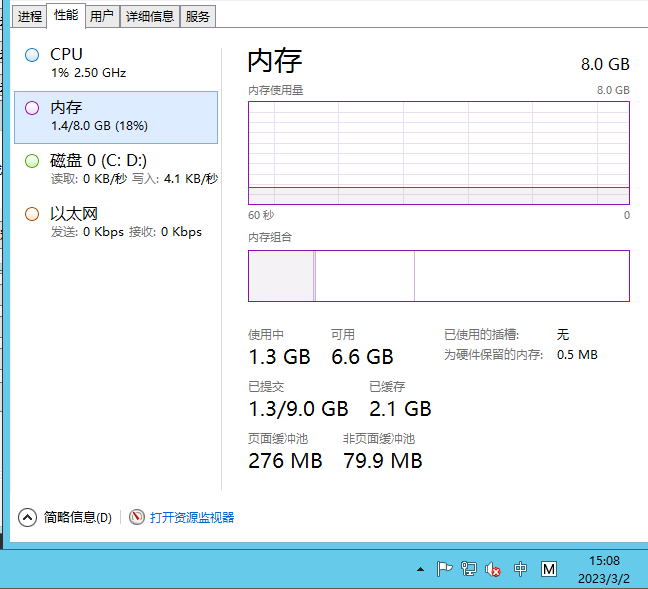Click the orange 以太网 circle icon

click(32, 214)
